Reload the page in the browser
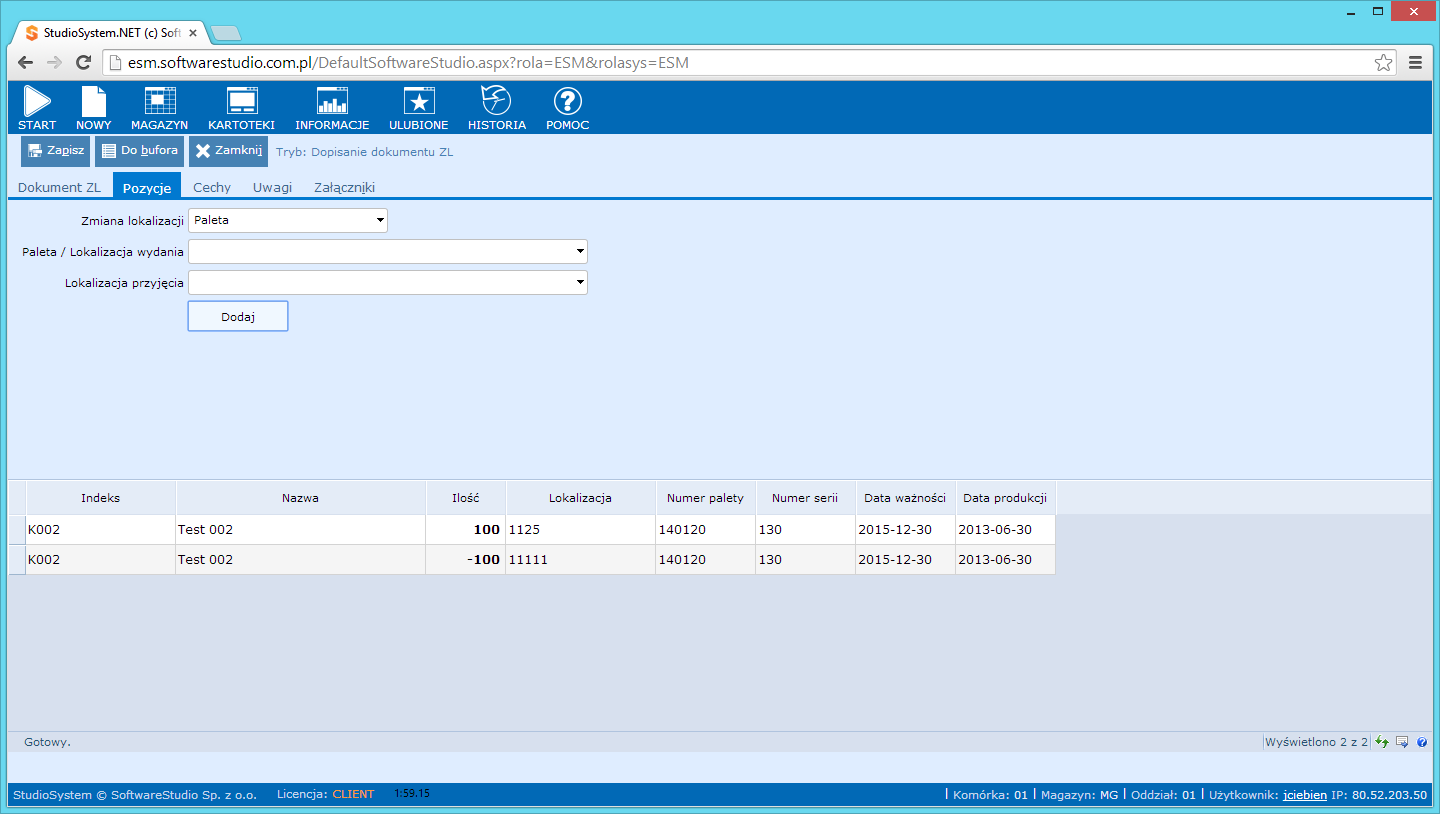This screenshot has height=814, width=1440. 84,63
